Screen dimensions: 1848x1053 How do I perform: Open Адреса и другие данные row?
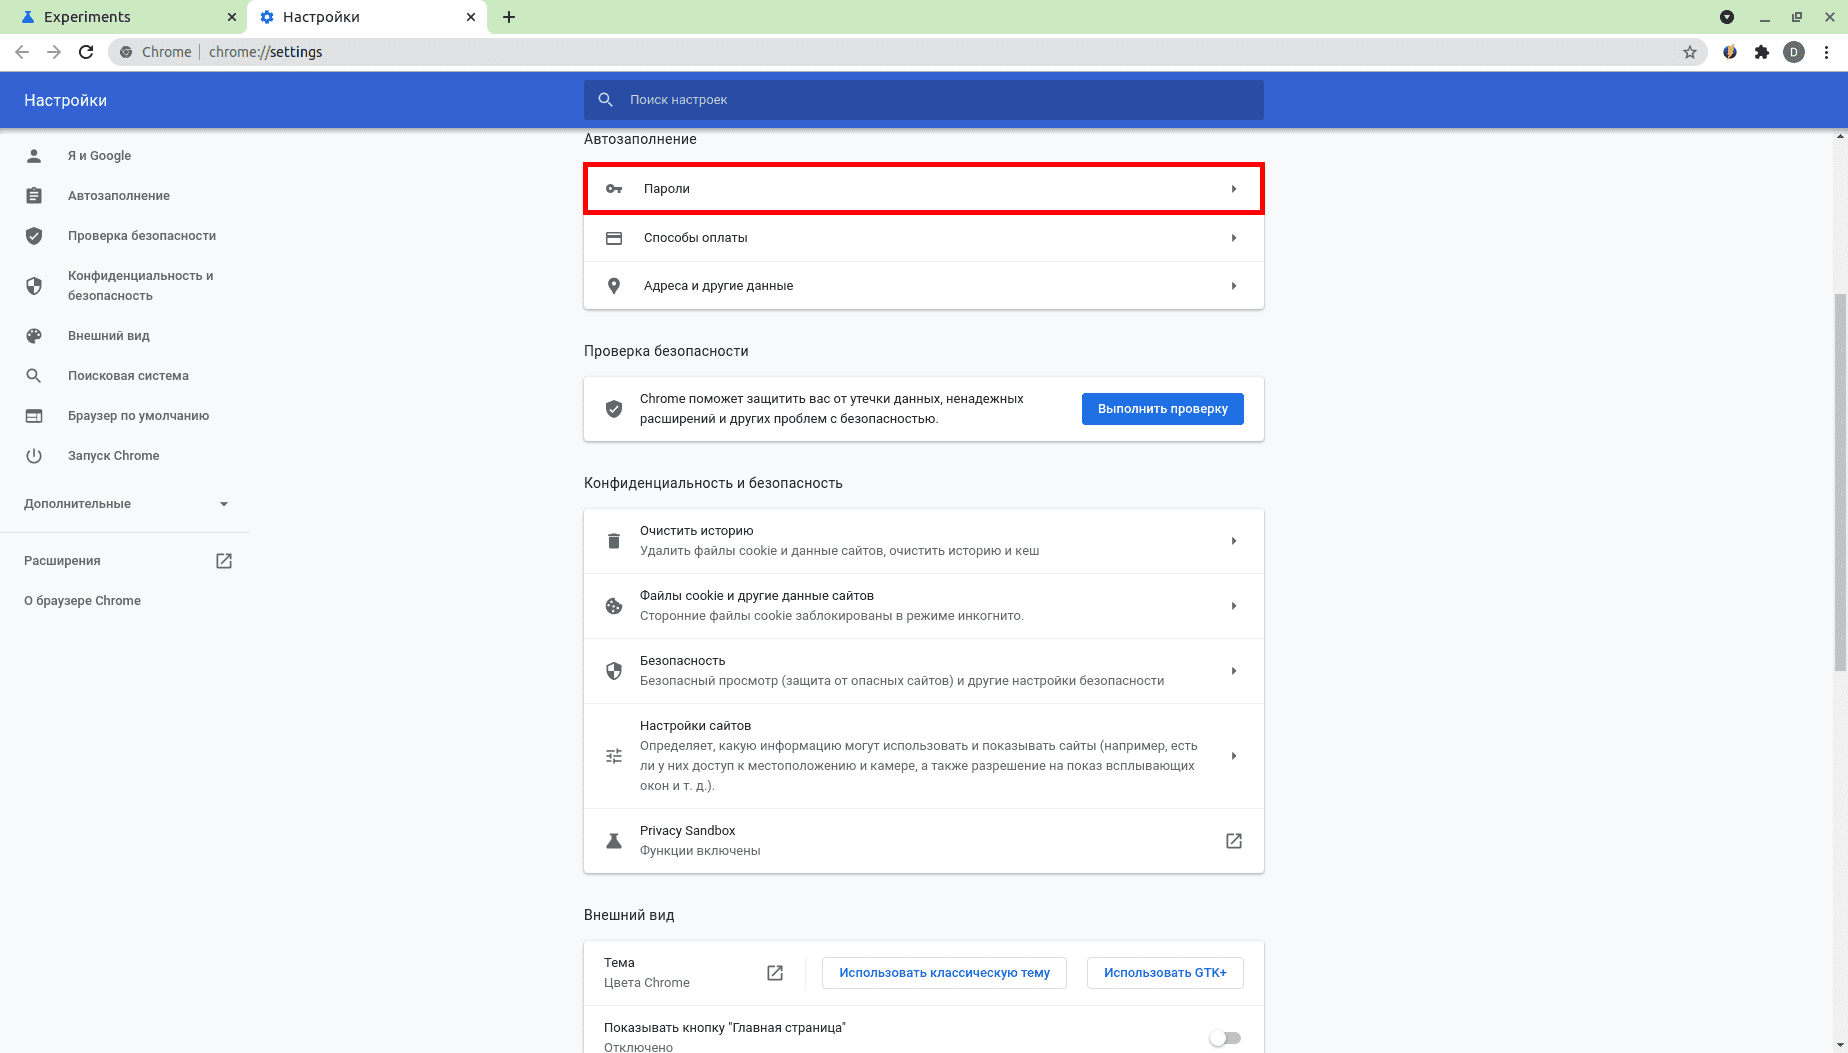(x=923, y=286)
